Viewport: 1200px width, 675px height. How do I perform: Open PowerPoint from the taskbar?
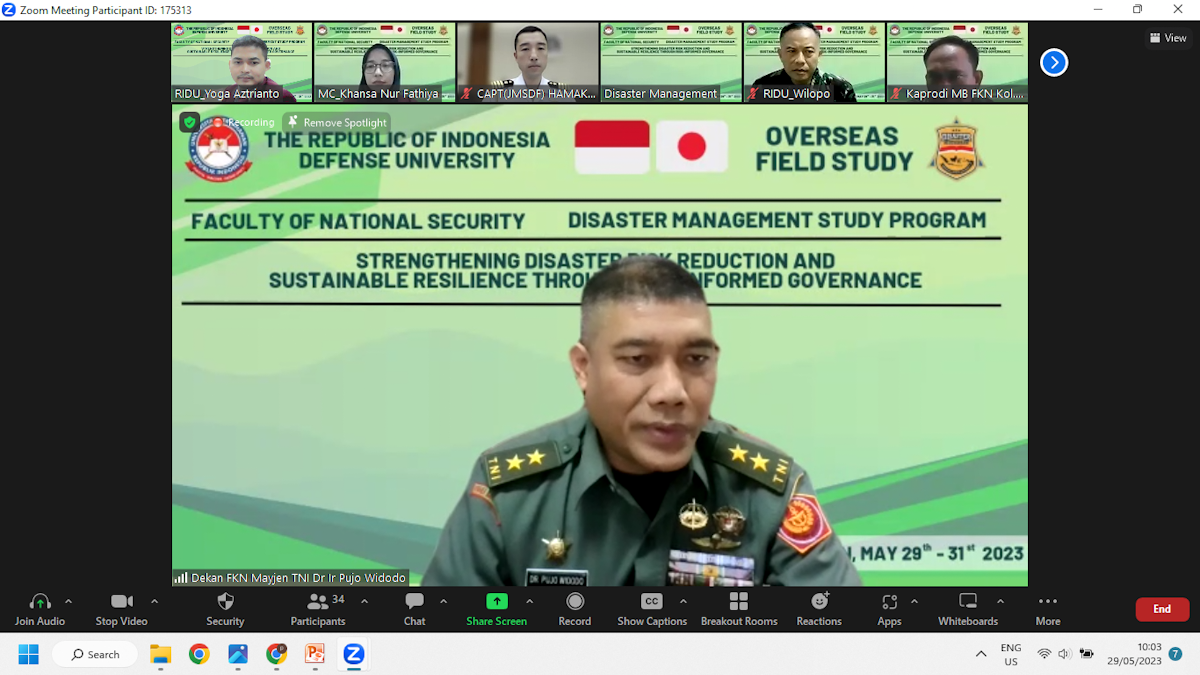click(315, 654)
